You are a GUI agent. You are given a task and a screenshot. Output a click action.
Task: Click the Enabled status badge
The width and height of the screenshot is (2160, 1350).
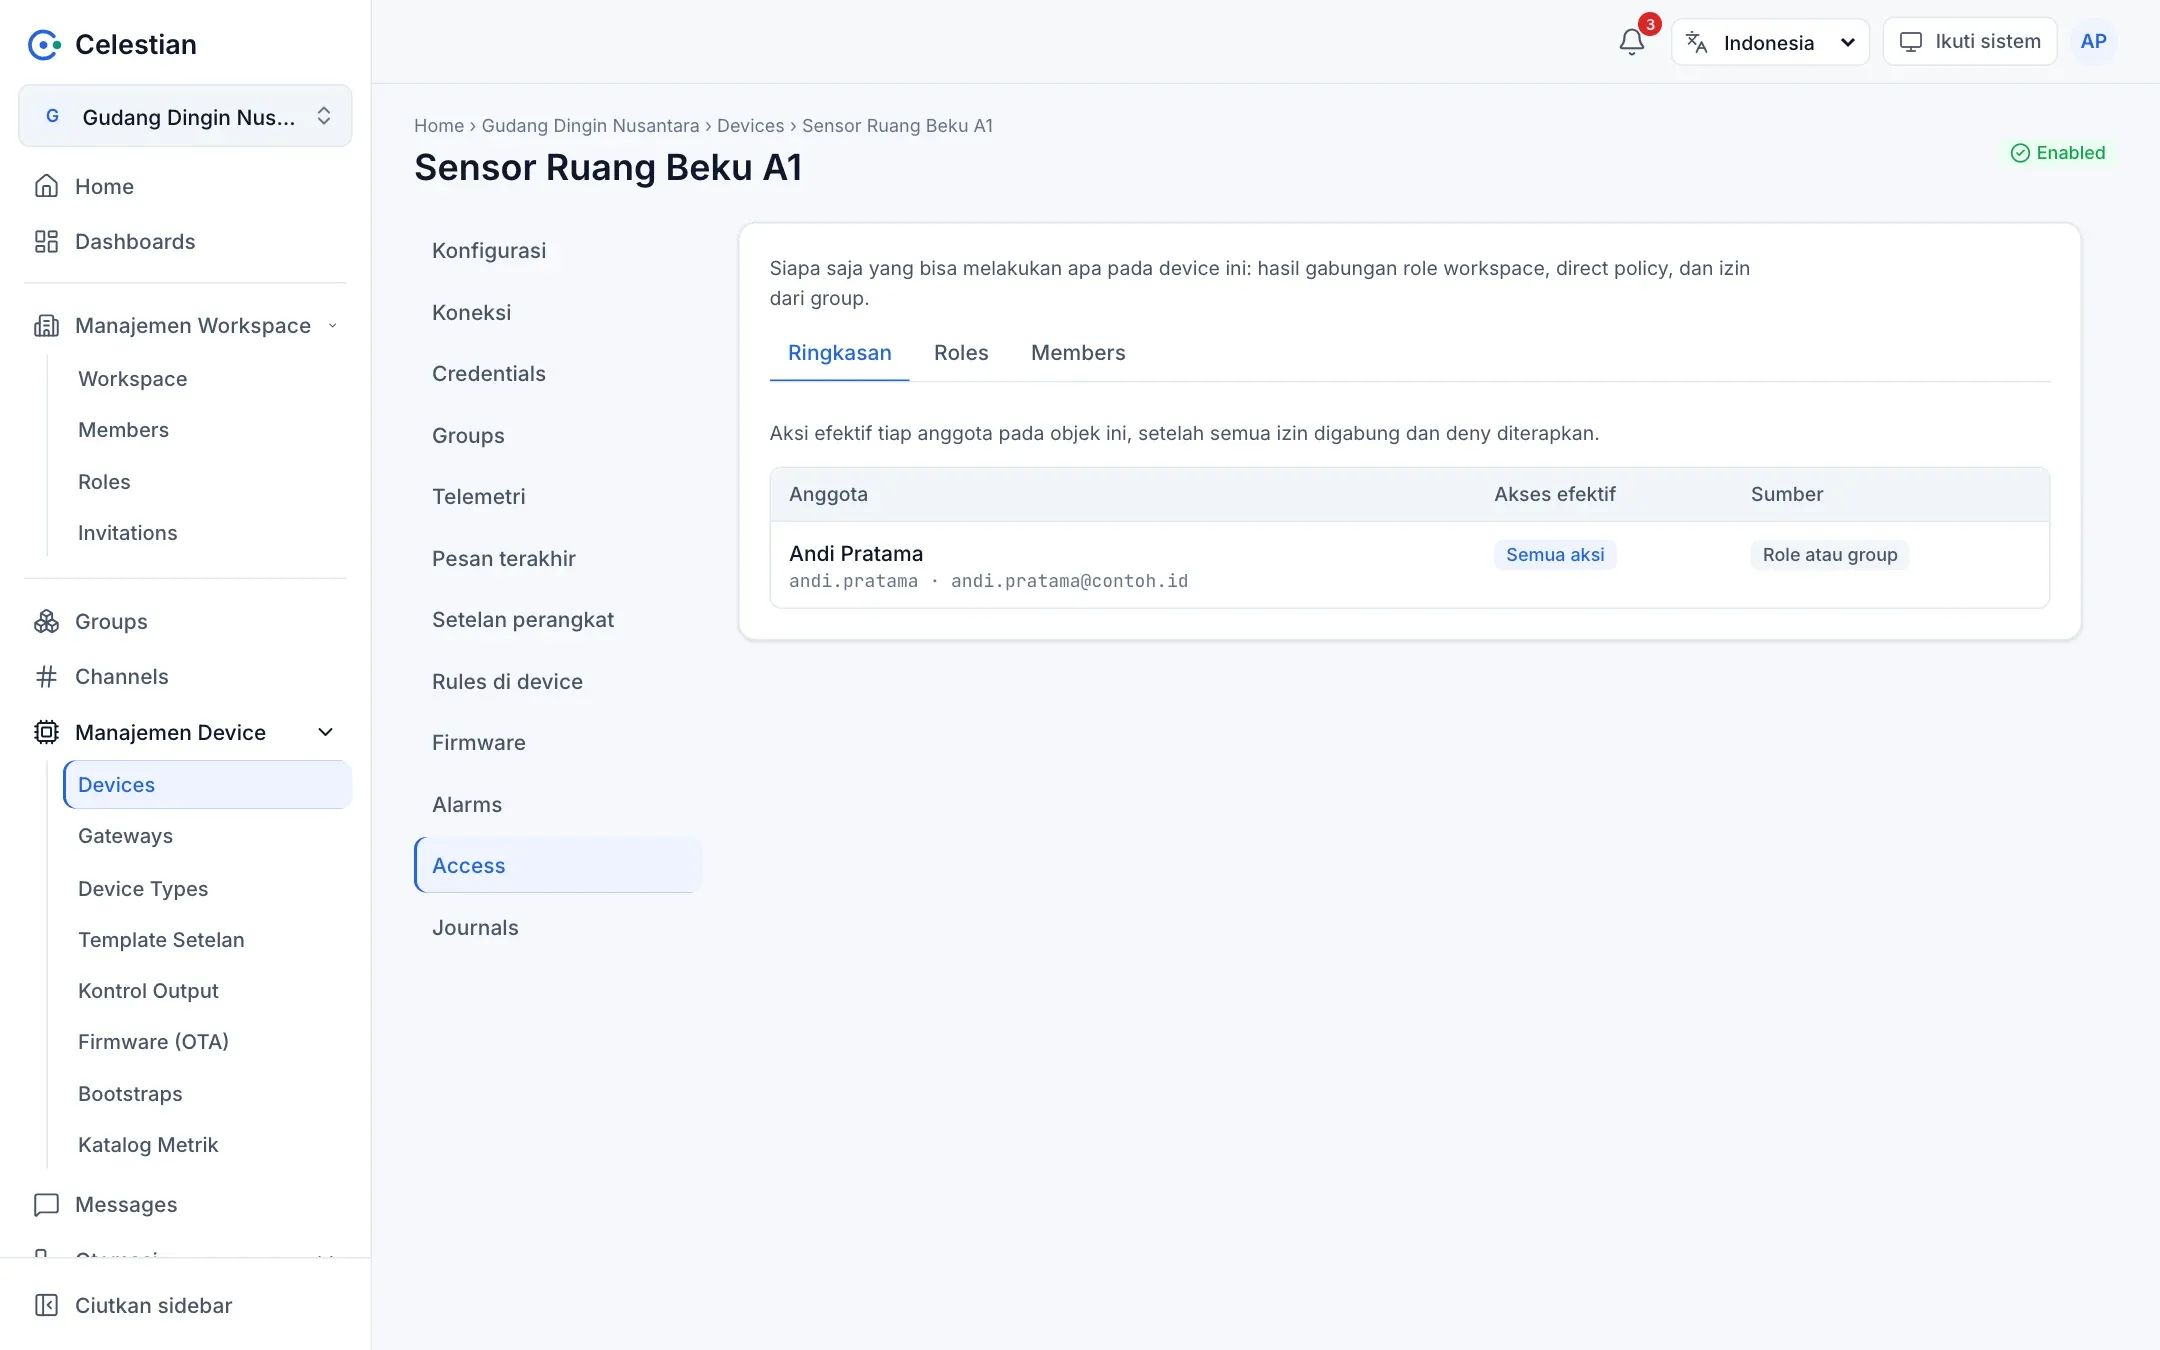pos(2057,153)
